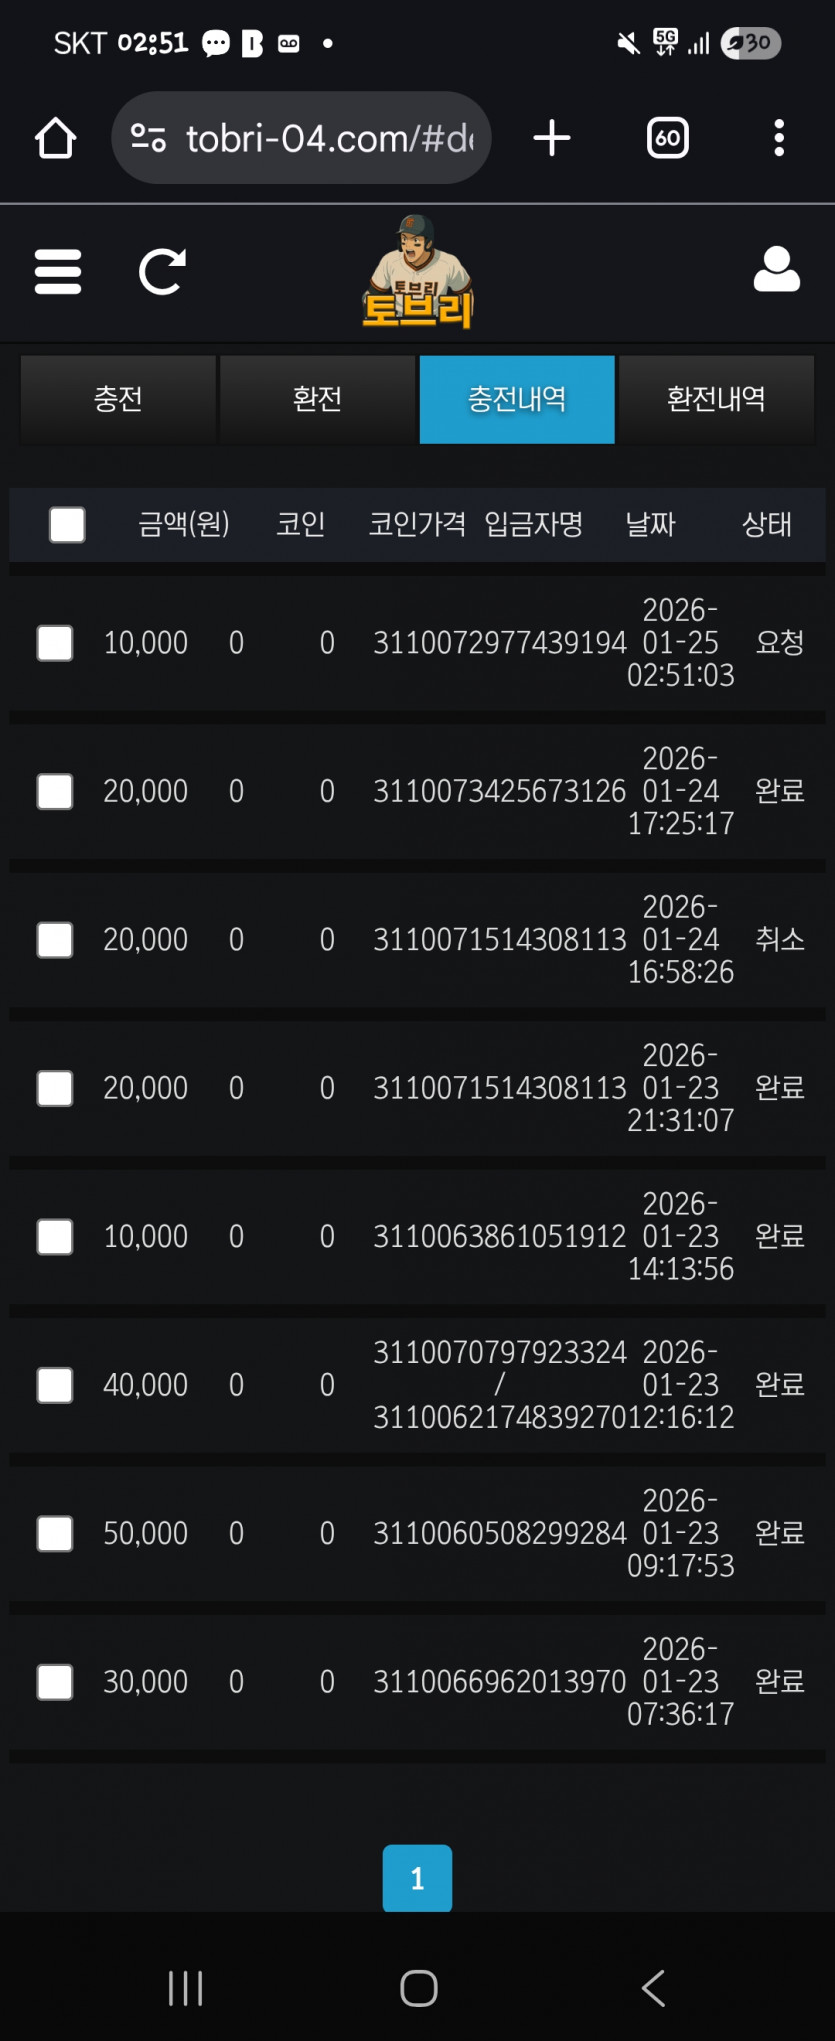
Task: Check the 02:51:03 requested row checkbox
Action: pyautogui.click(x=55, y=643)
